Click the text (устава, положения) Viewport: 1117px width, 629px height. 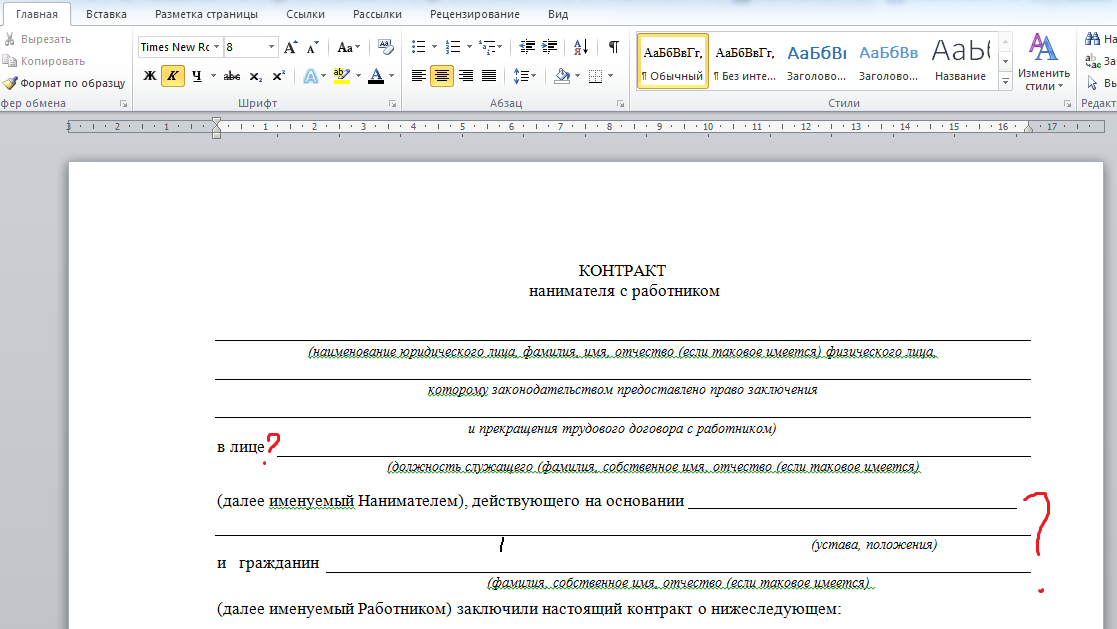point(874,545)
